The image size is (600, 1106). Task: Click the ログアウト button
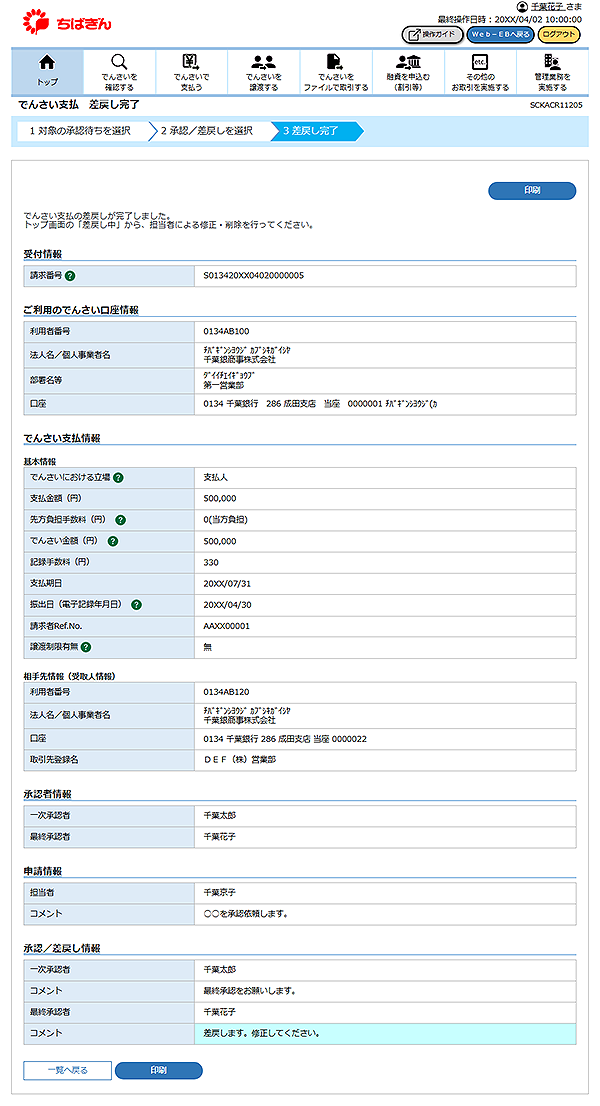[559, 35]
